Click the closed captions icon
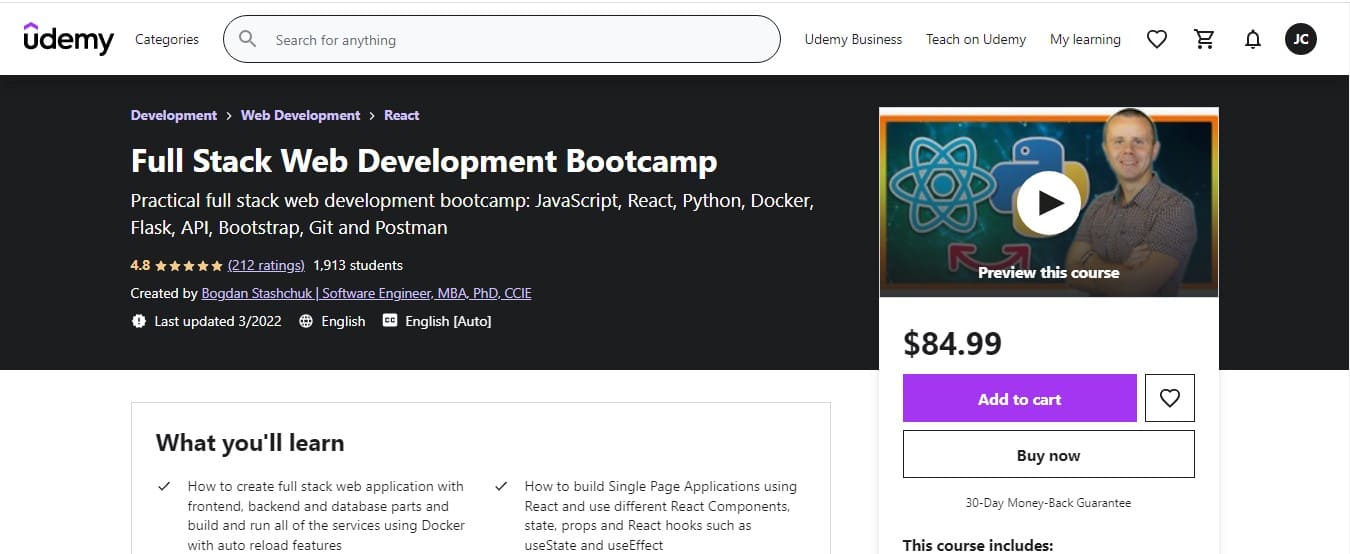The image size is (1350, 554). click(x=390, y=321)
